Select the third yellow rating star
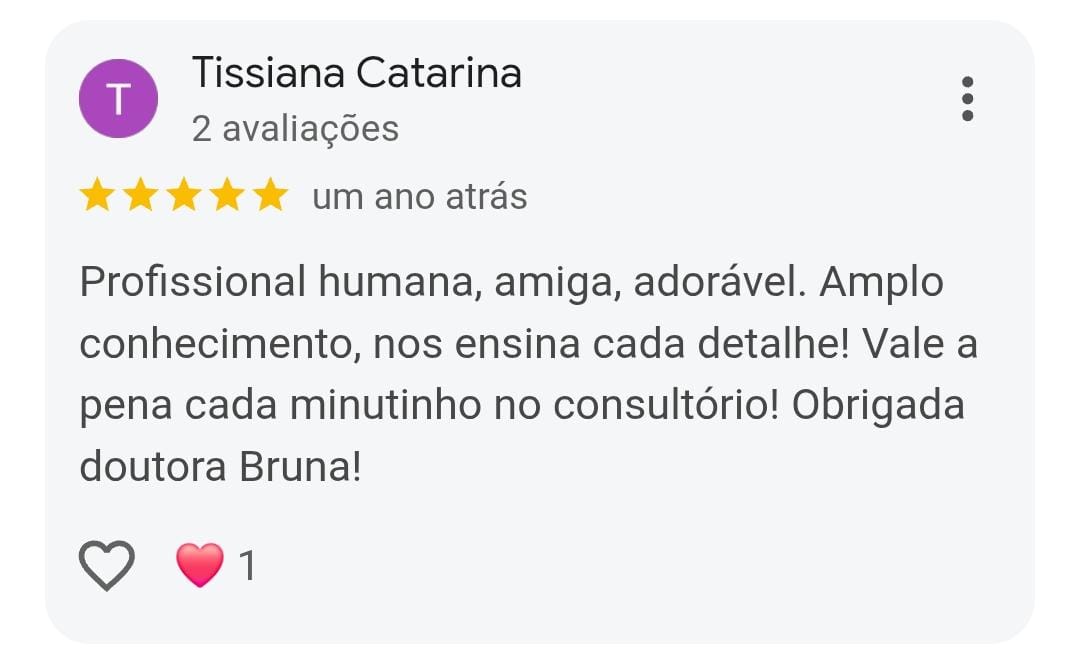1080x663 pixels. click(x=183, y=196)
